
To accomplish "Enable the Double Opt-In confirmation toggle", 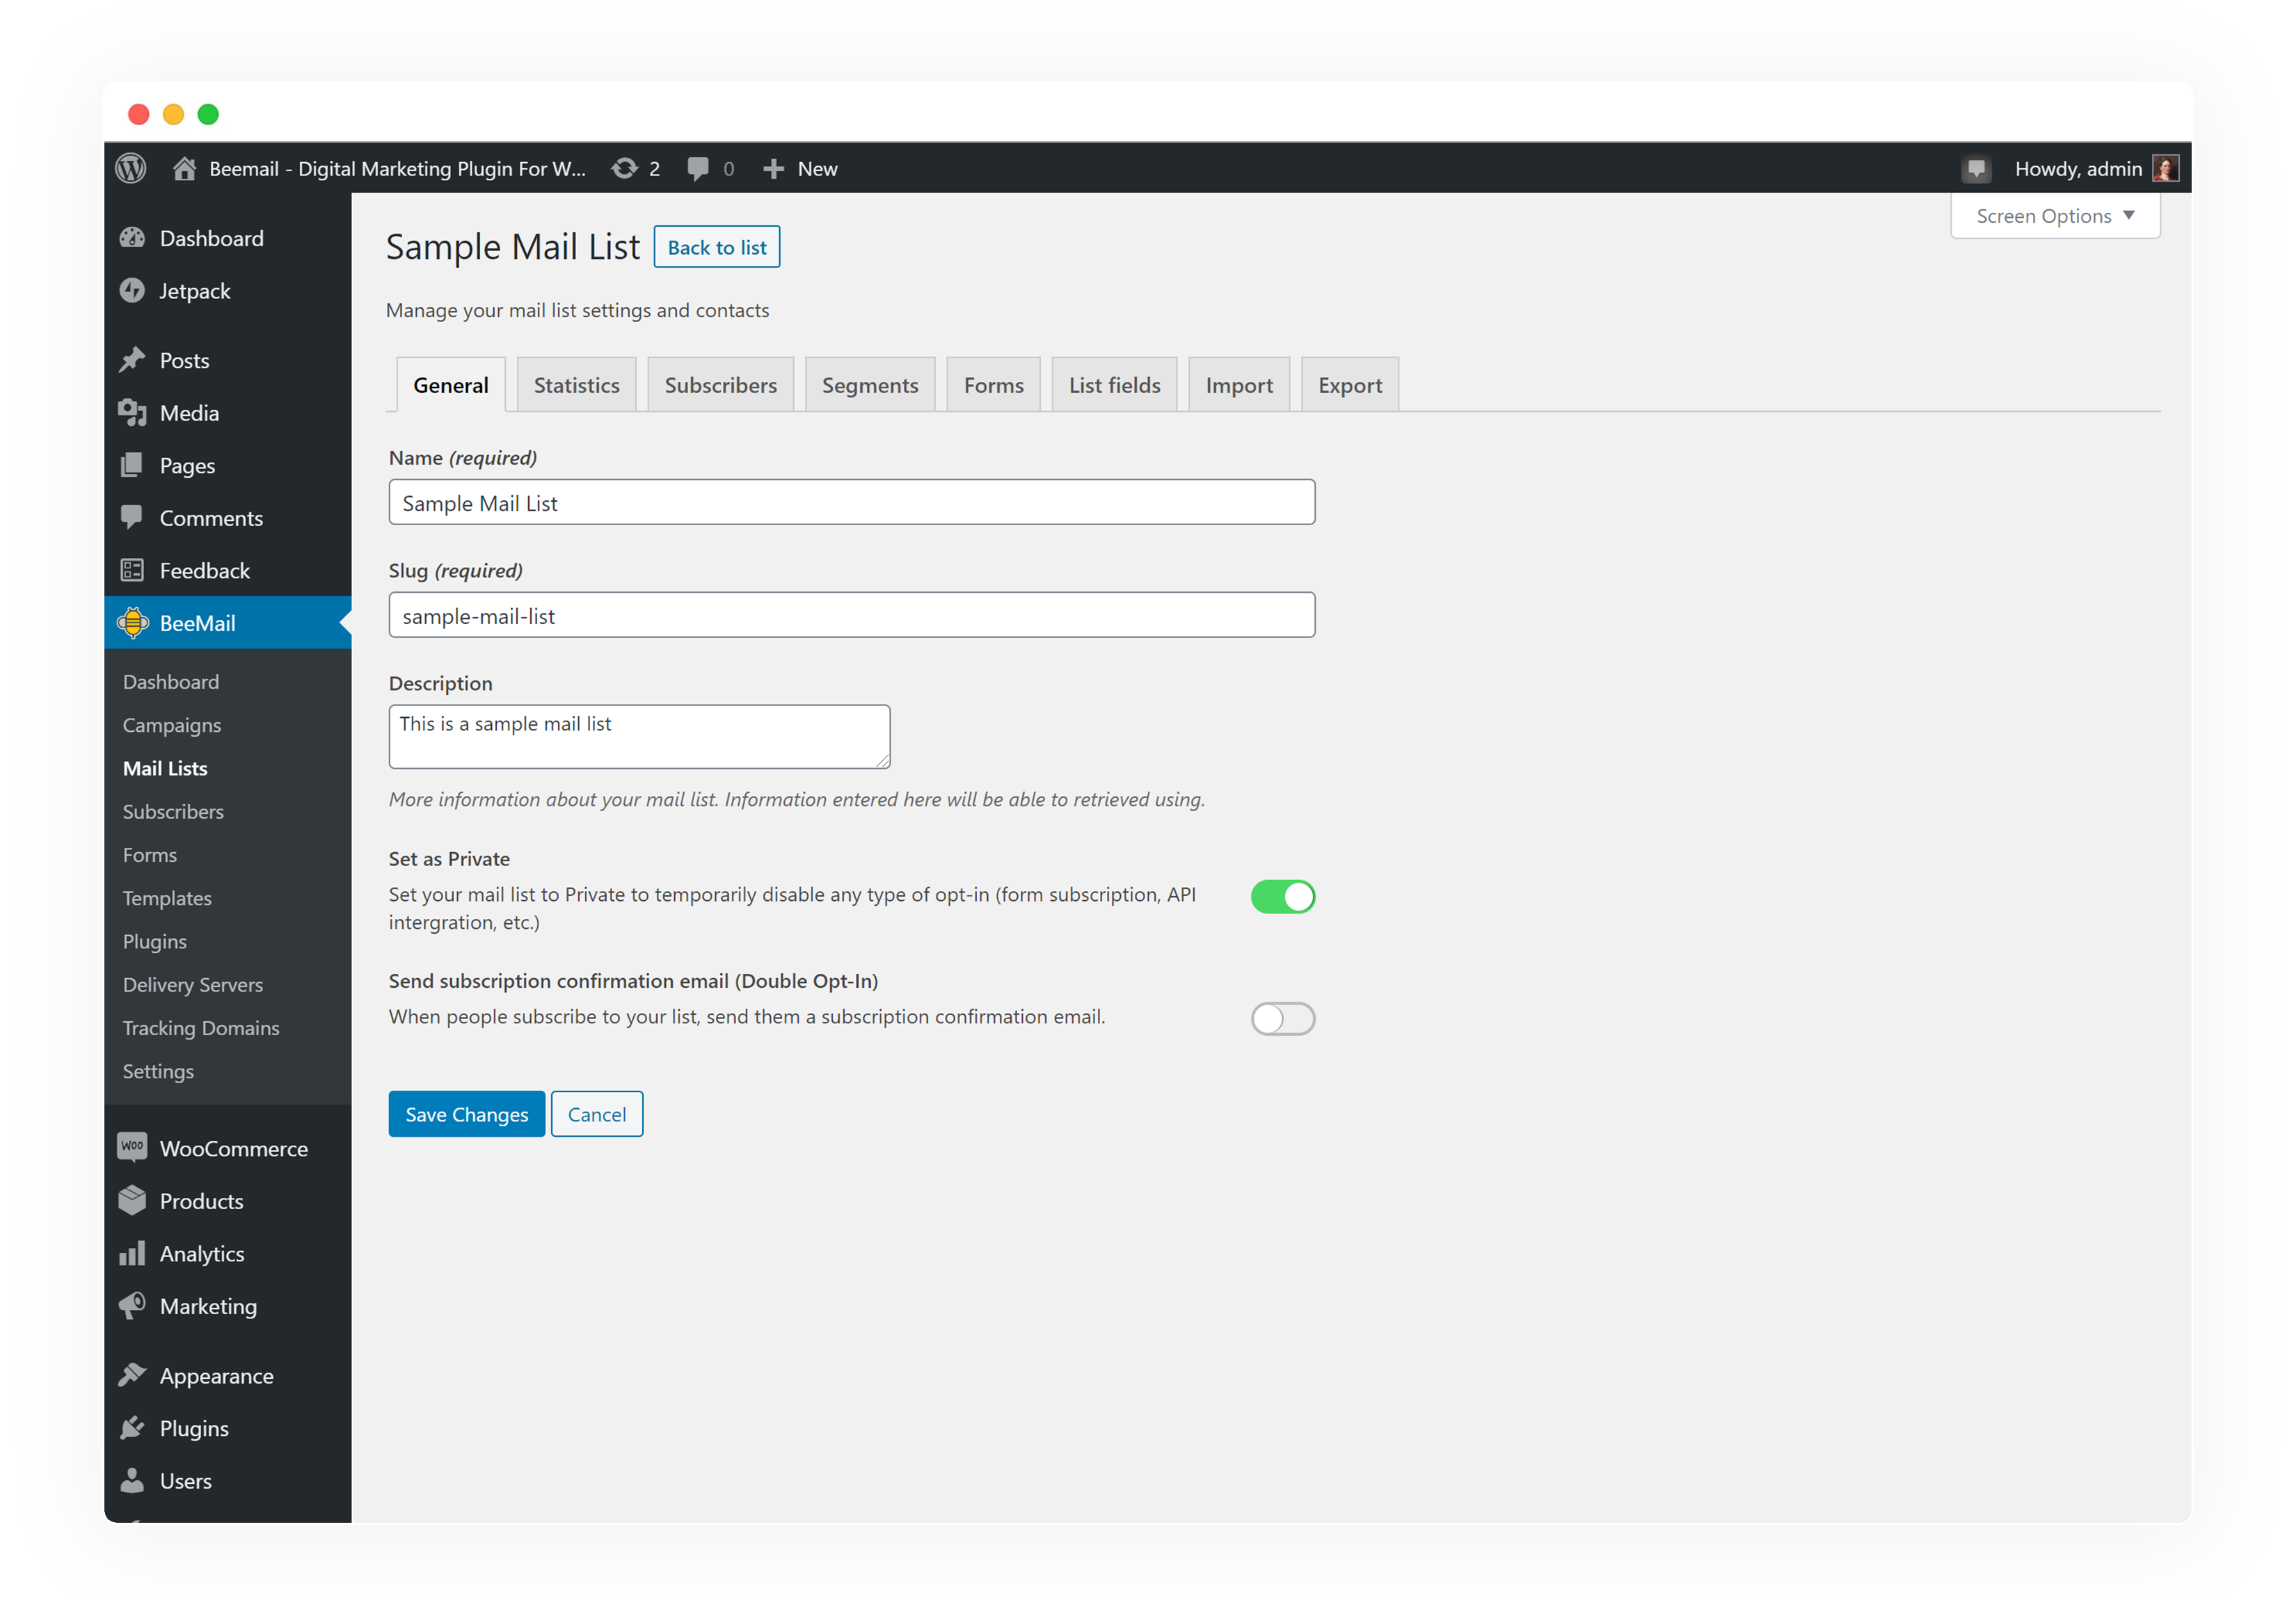I will 1282,1018.
